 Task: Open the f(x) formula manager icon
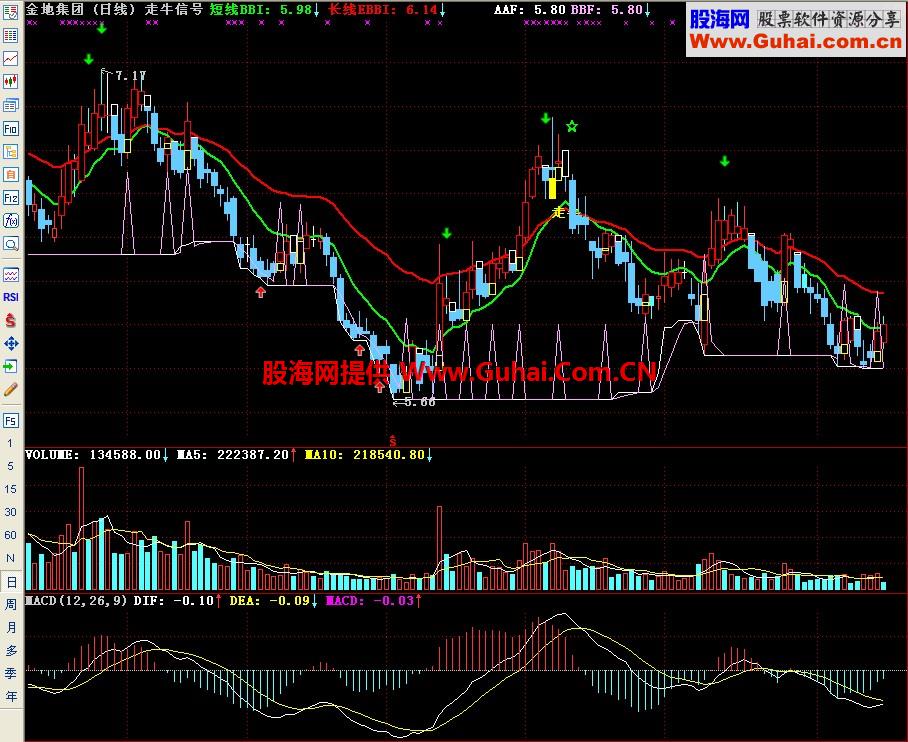(10, 221)
